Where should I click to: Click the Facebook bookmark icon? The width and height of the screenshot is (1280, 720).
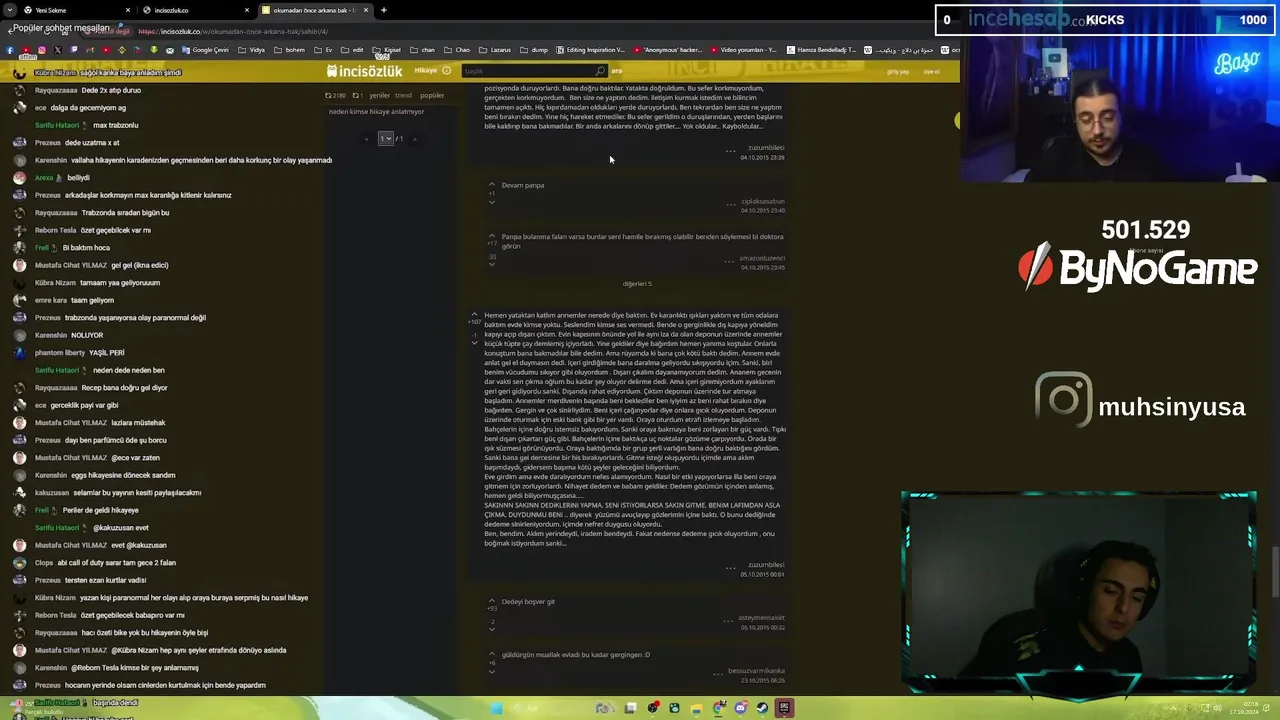pyautogui.click(x=10, y=50)
